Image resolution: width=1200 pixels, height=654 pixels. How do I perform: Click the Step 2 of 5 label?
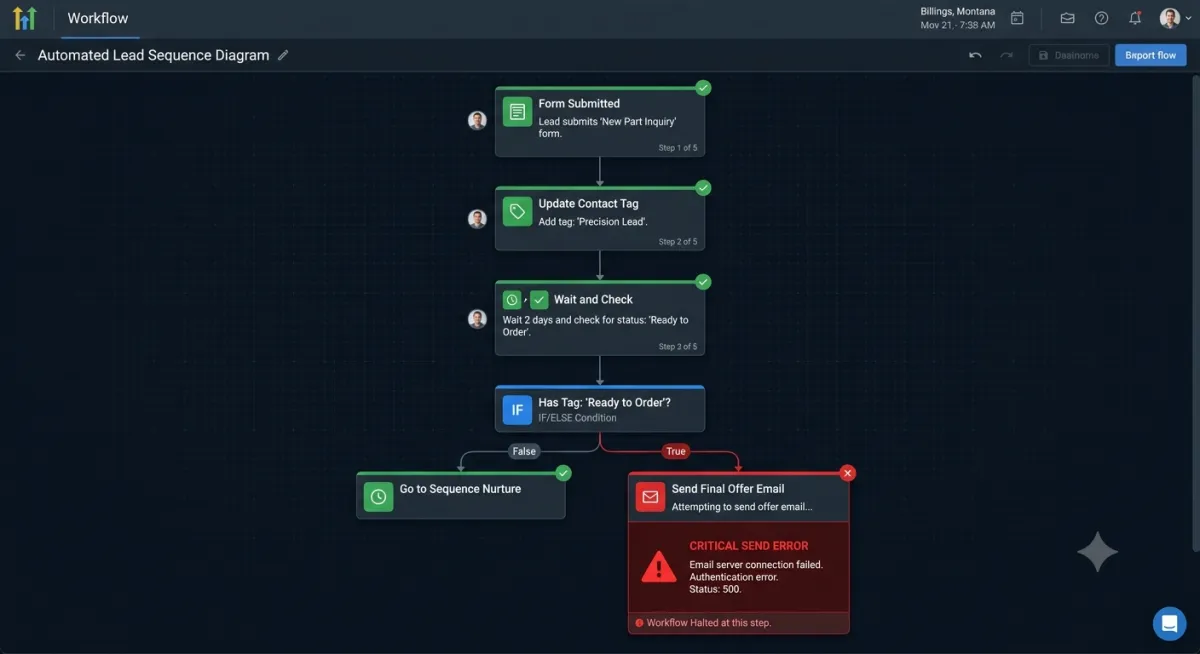pos(678,242)
